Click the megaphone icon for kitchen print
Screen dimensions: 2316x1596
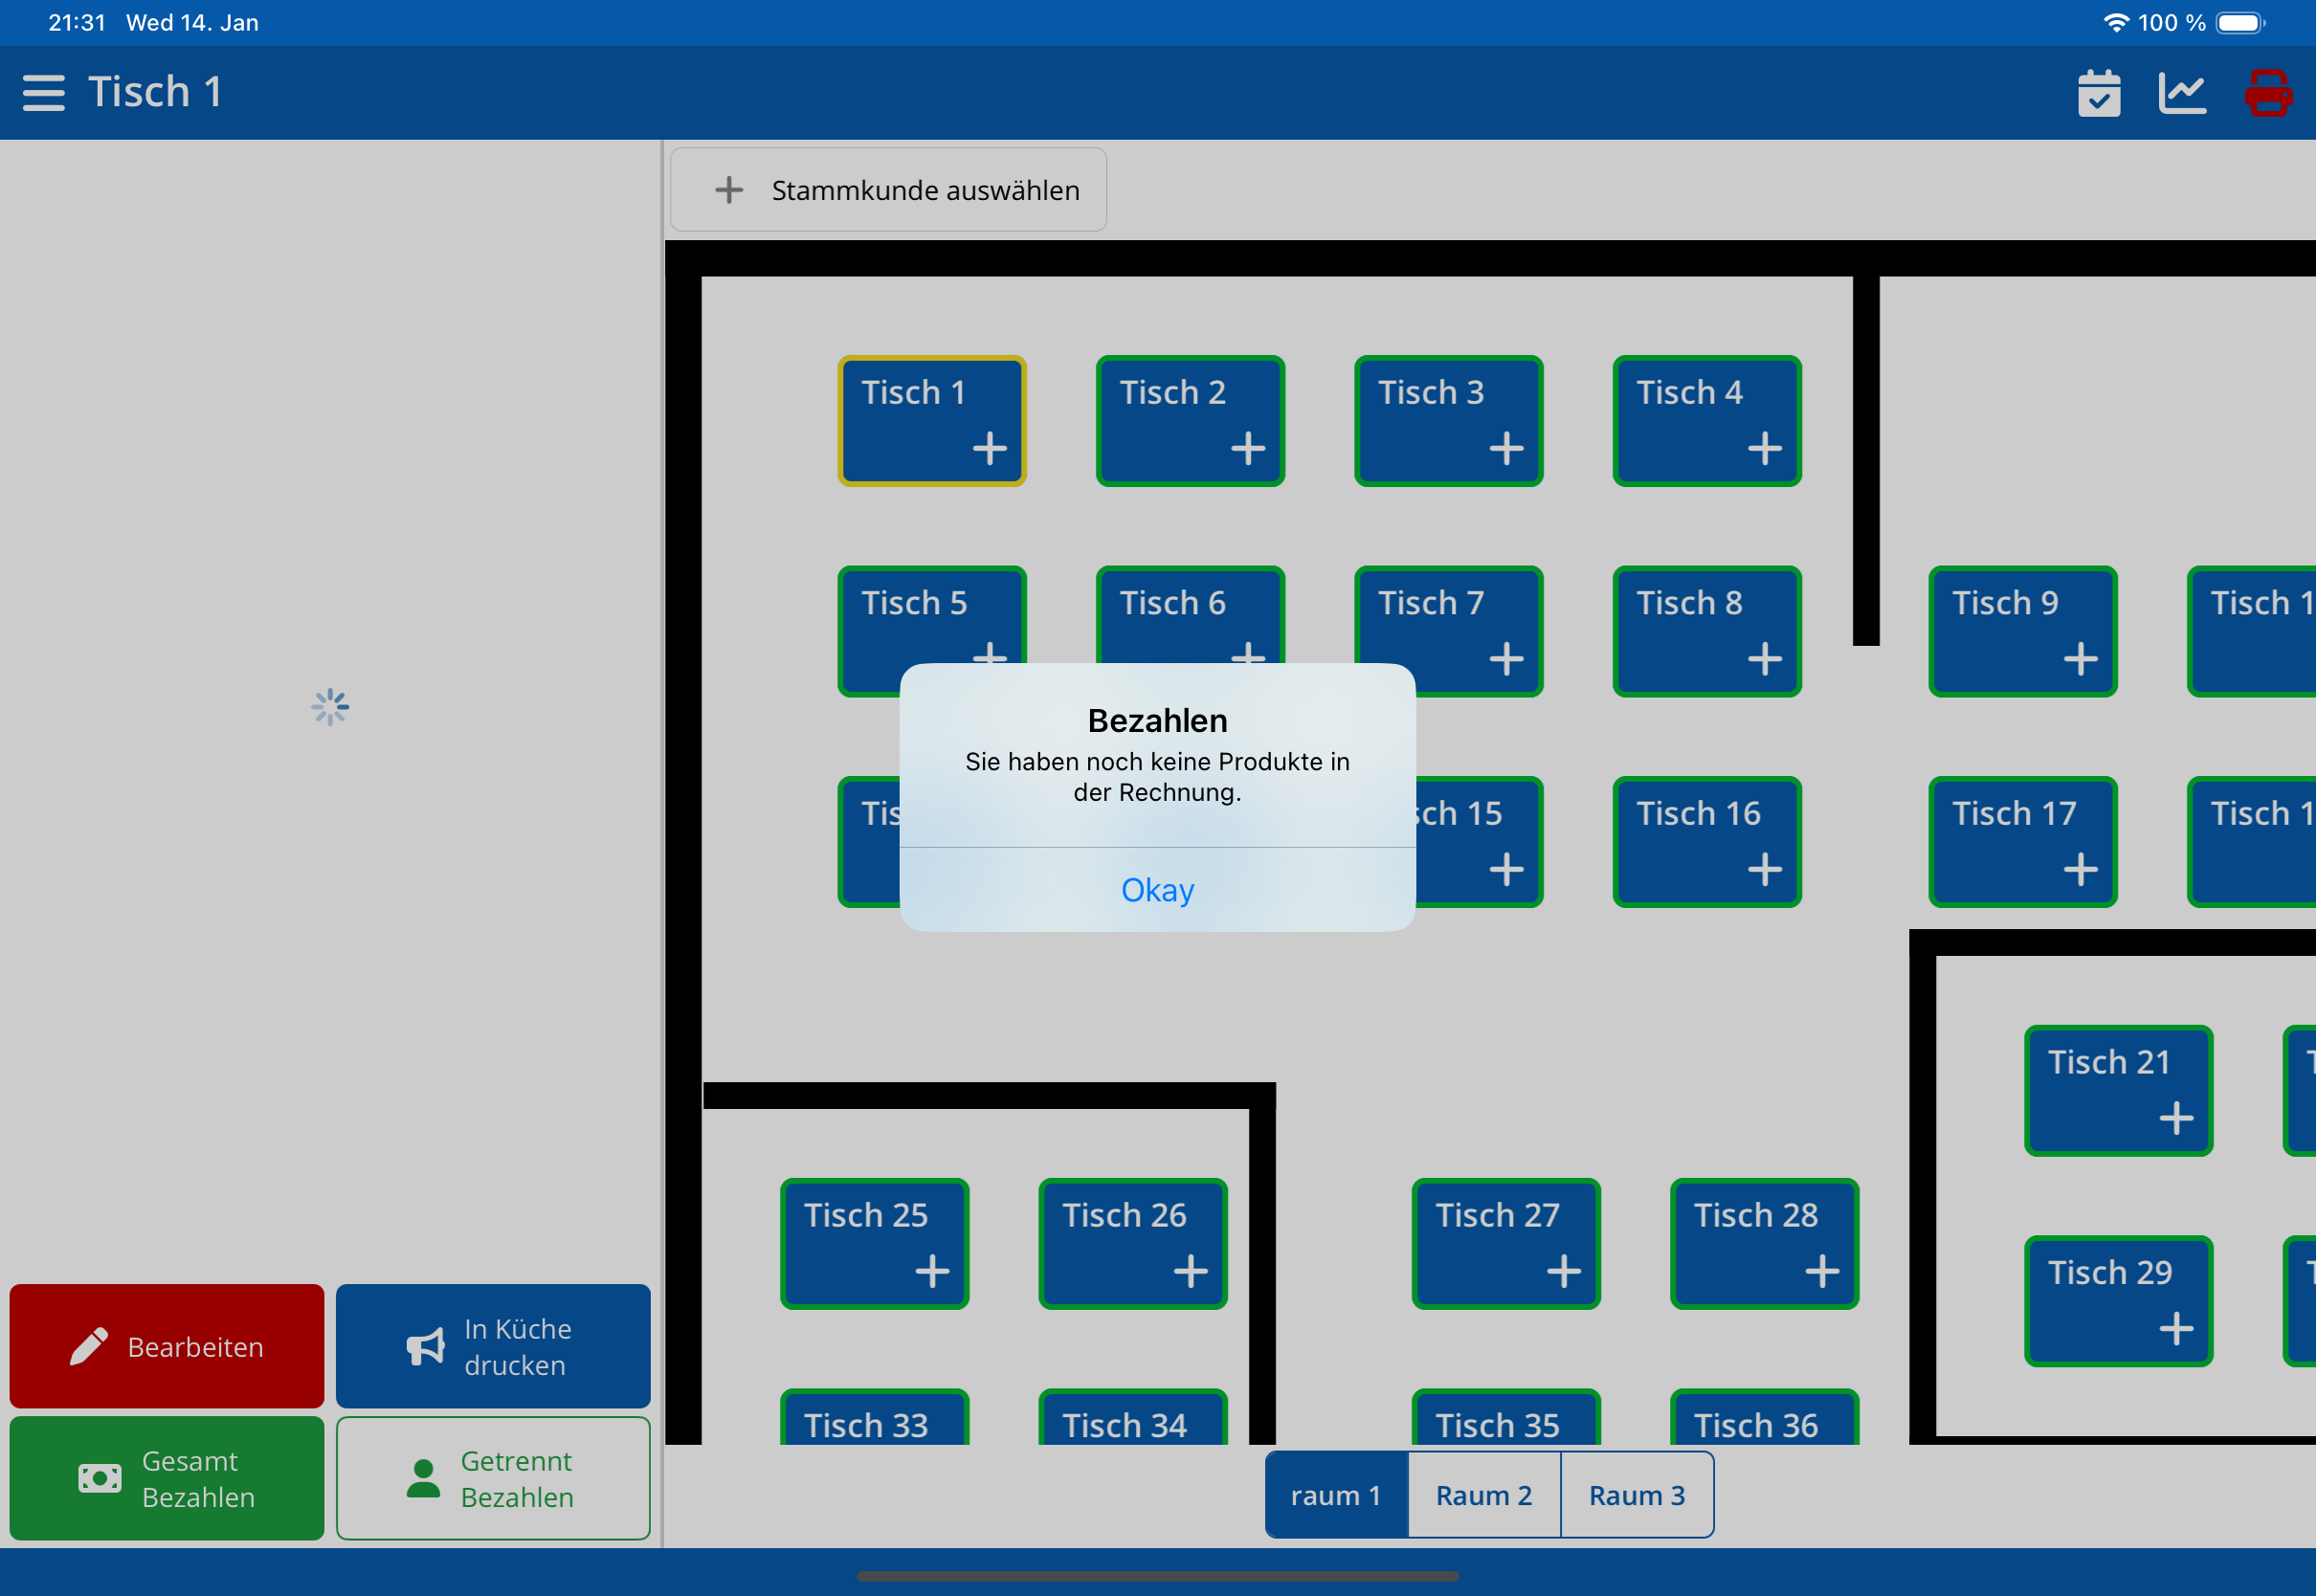[x=426, y=1347]
